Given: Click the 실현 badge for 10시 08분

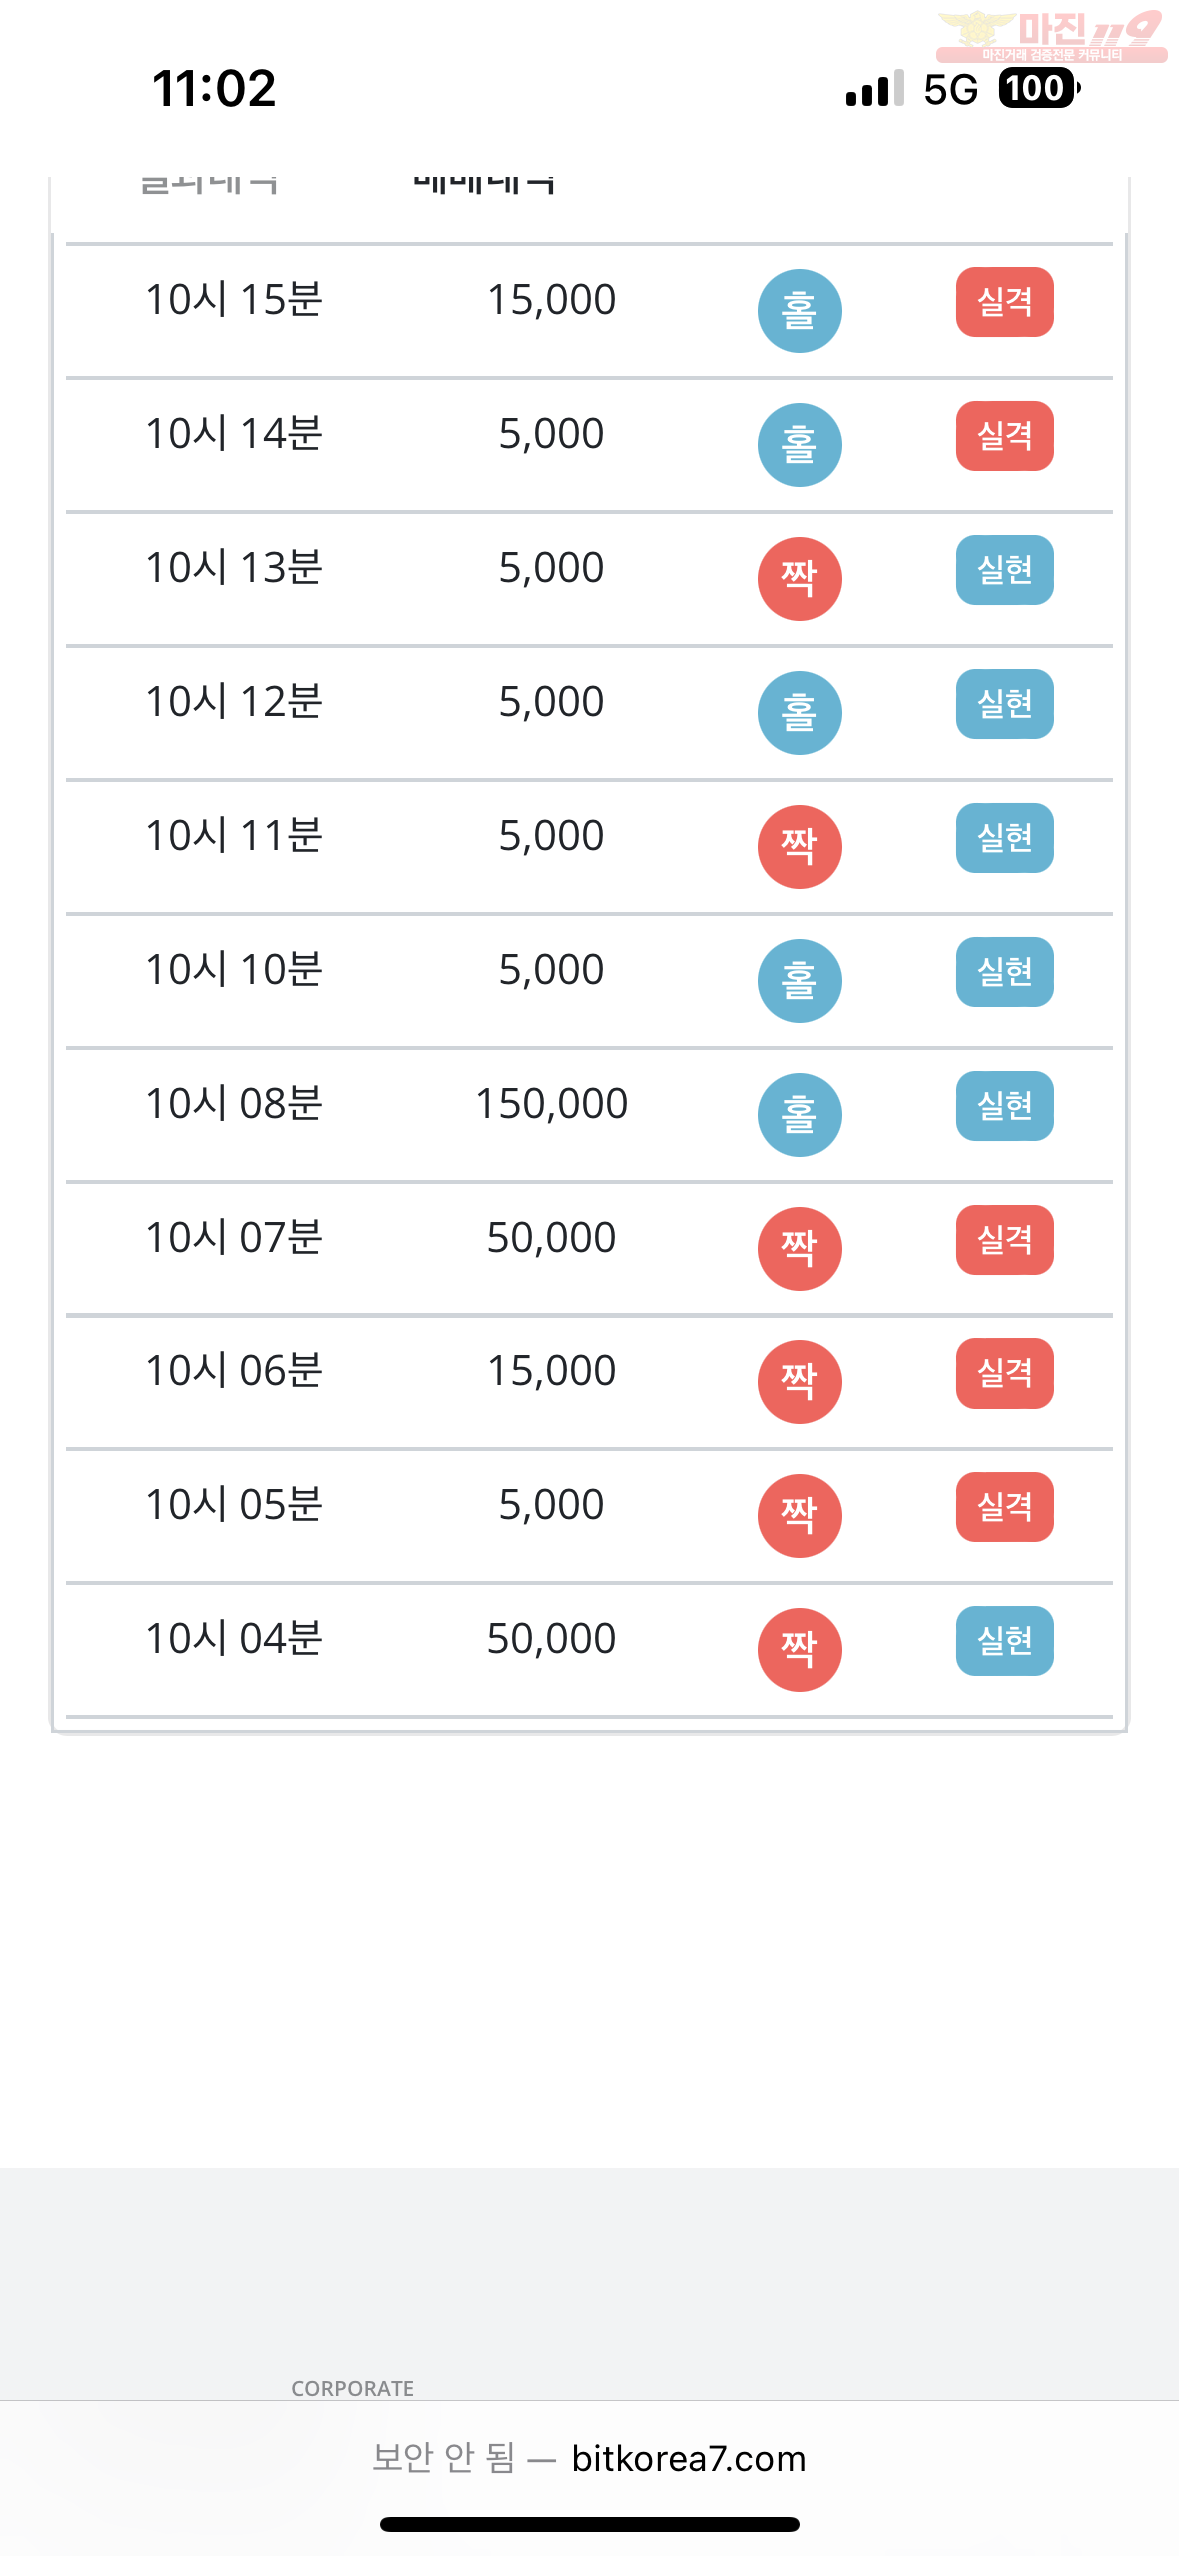Looking at the screenshot, I should (x=1004, y=1106).
